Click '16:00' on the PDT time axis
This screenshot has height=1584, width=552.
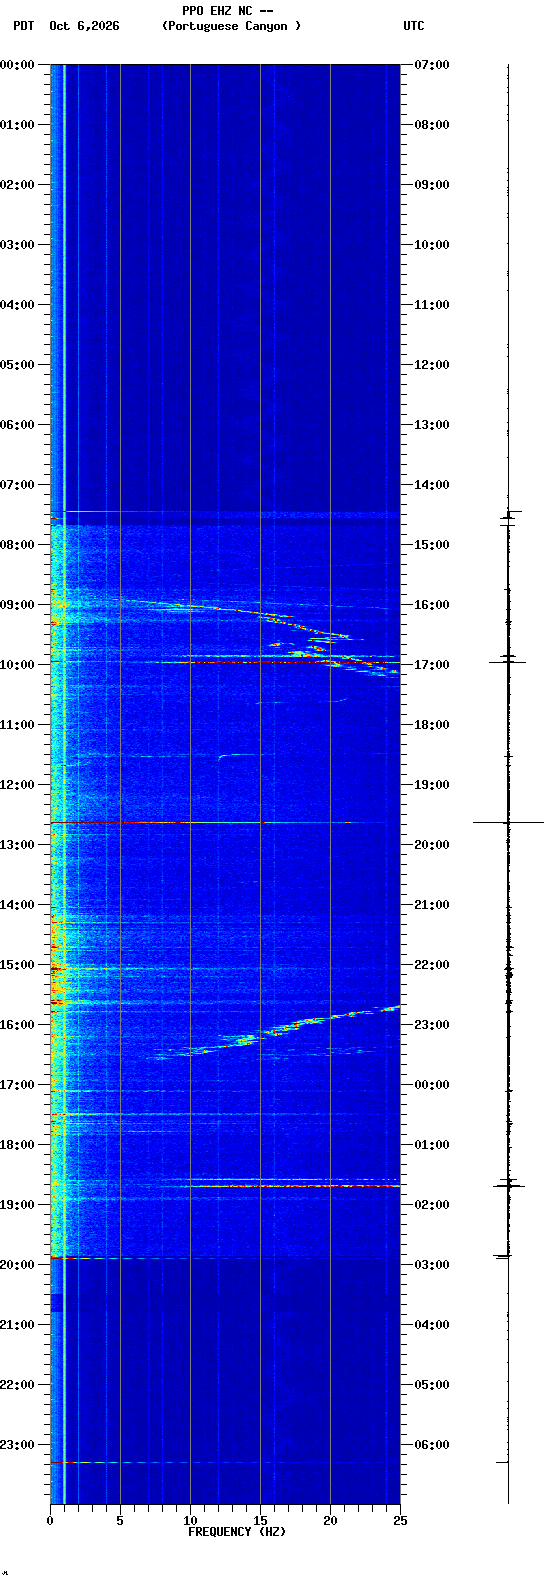(x=17, y=1025)
